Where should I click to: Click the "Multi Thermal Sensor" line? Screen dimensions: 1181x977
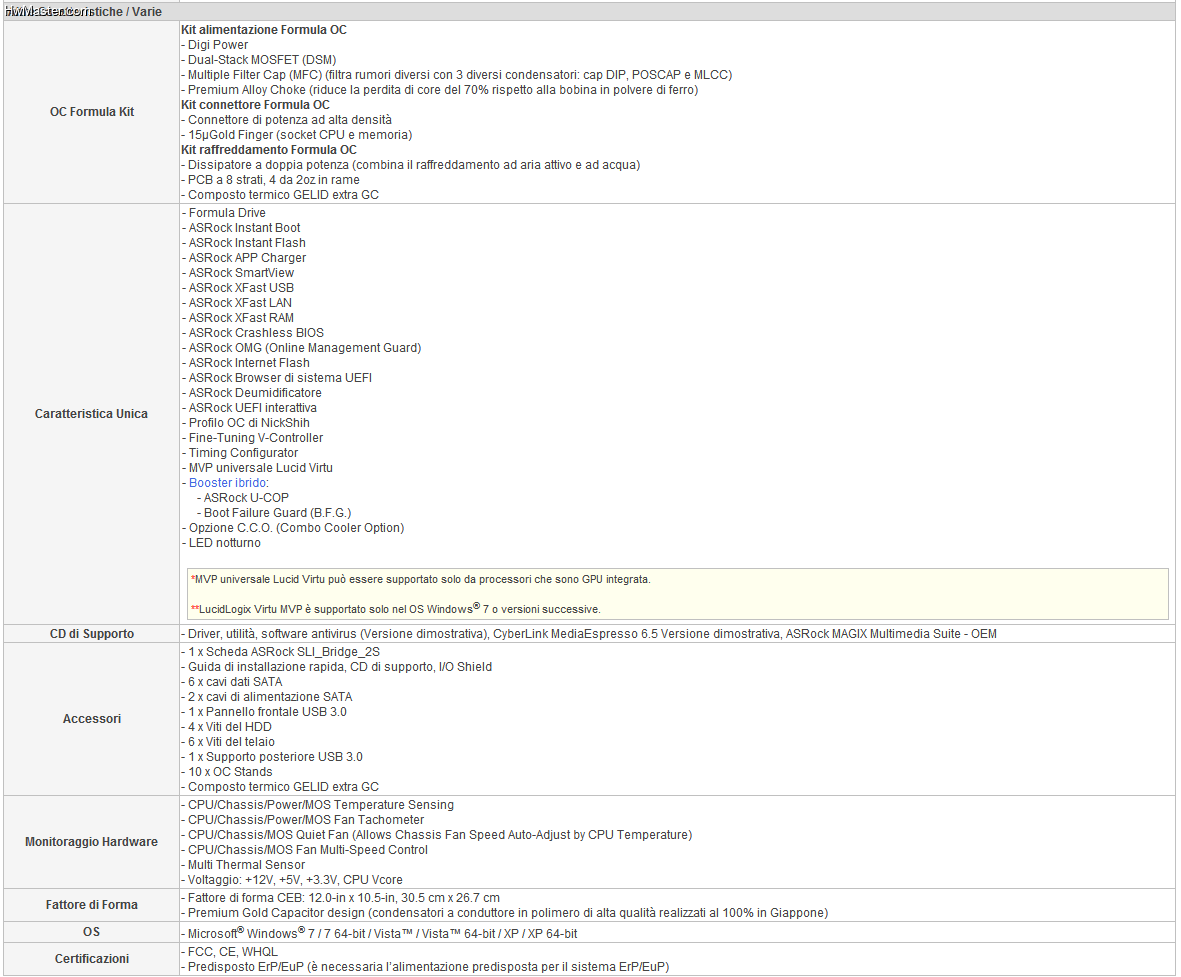(x=243, y=866)
